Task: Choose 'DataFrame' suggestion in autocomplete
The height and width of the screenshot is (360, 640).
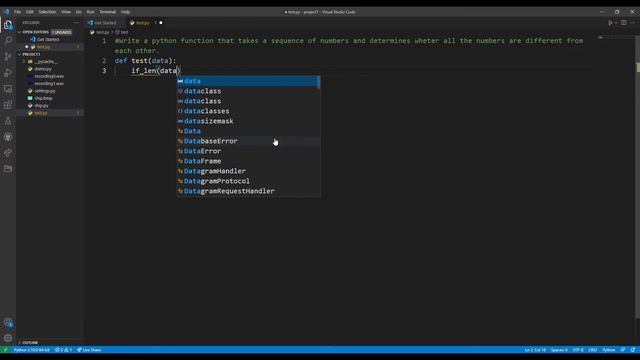Action: point(248,161)
